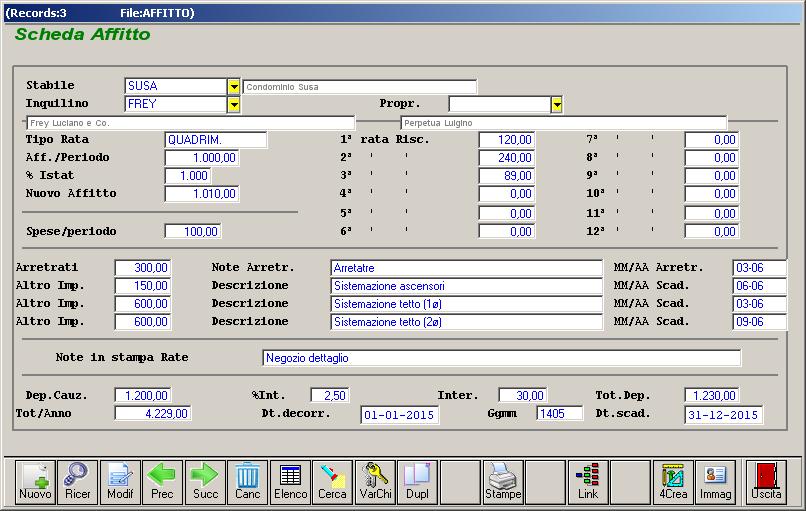The height and width of the screenshot is (511, 806).
Task: Click Nuovo Affitto field 1.010,00
Action: tap(202, 194)
